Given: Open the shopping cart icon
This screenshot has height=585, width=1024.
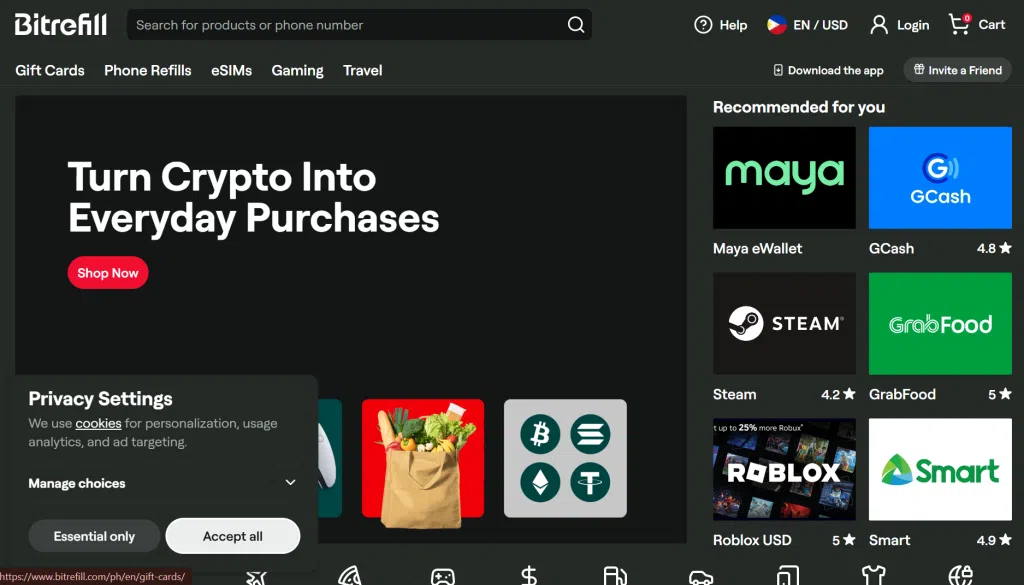Looking at the screenshot, I should [959, 24].
